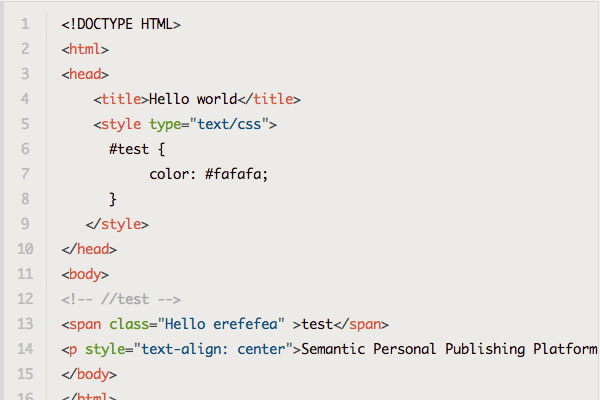Click the DOCTYPE HTML declaration
Screen dimensions: 600x400
pyautogui.click(x=121, y=24)
